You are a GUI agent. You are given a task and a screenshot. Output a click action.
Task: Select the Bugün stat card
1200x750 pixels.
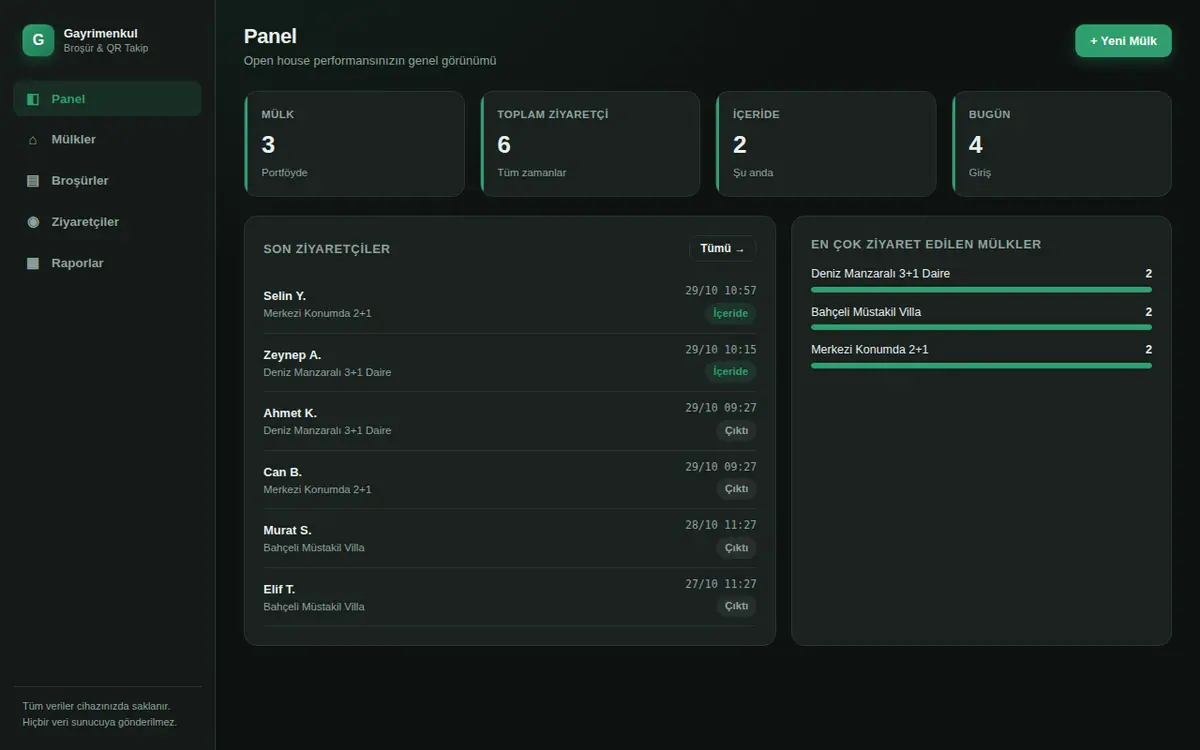pos(1062,144)
